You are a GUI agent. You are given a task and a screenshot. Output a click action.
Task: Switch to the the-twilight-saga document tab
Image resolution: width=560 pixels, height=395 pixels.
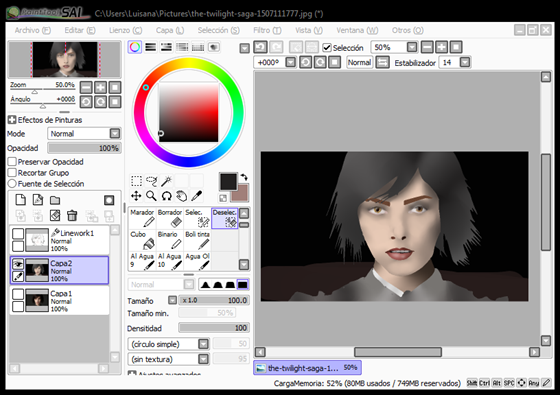tap(308, 368)
